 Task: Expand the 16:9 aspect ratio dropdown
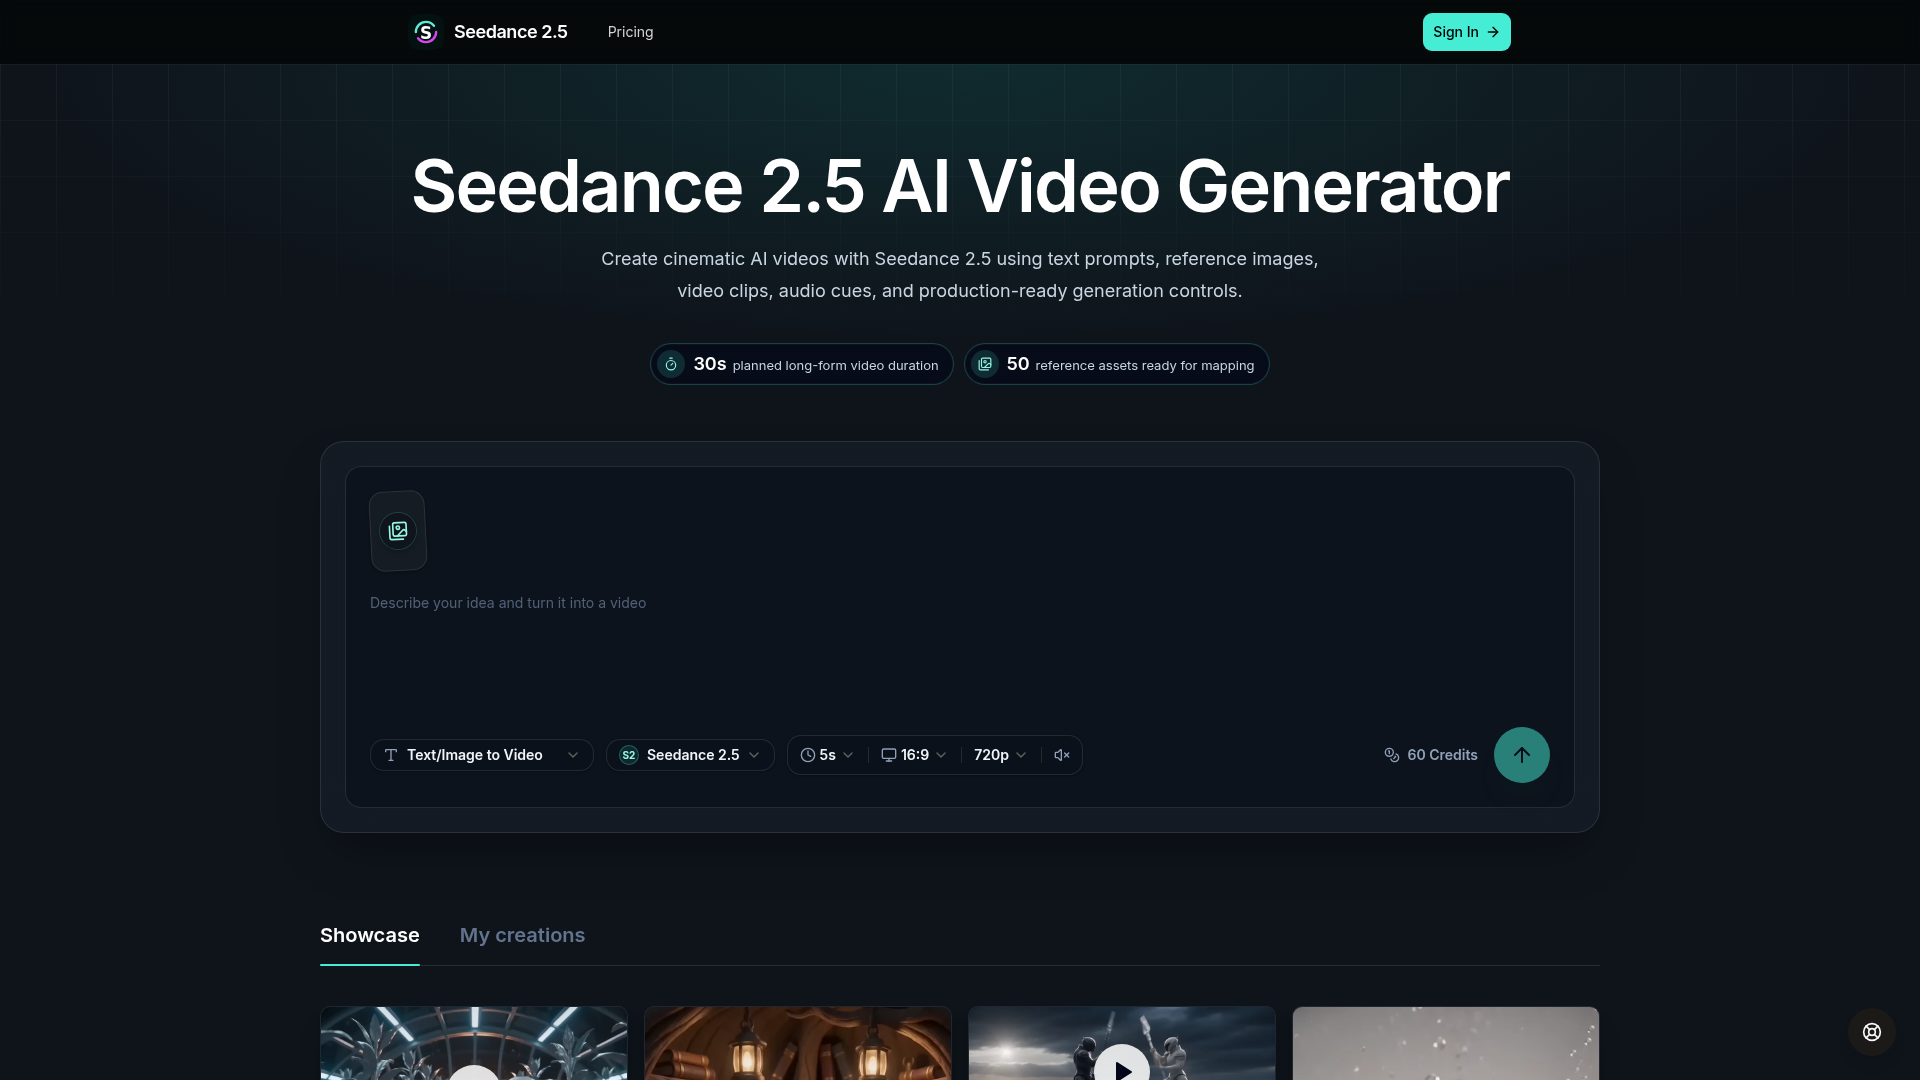click(x=914, y=755)
